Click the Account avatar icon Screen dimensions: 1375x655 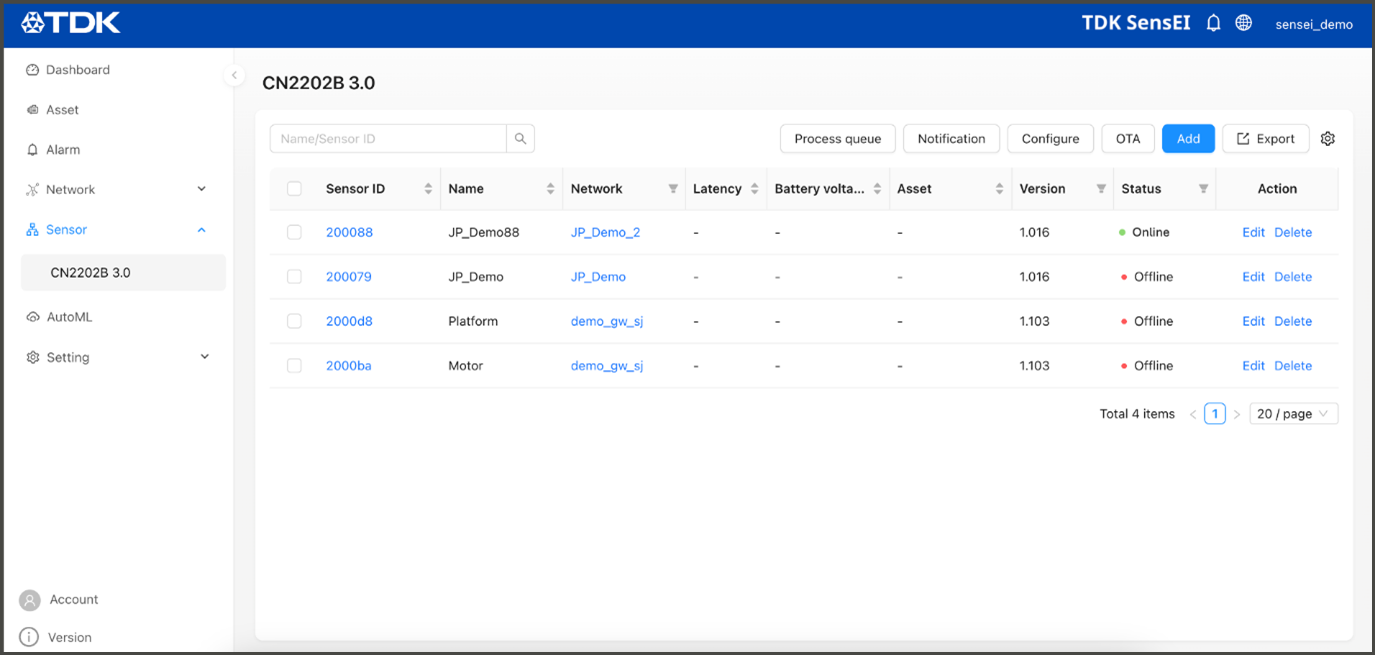click(x=30, y=600)
